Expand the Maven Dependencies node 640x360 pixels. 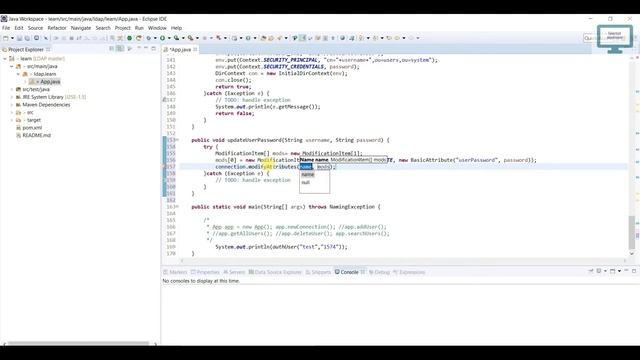(x=12, y=104)
